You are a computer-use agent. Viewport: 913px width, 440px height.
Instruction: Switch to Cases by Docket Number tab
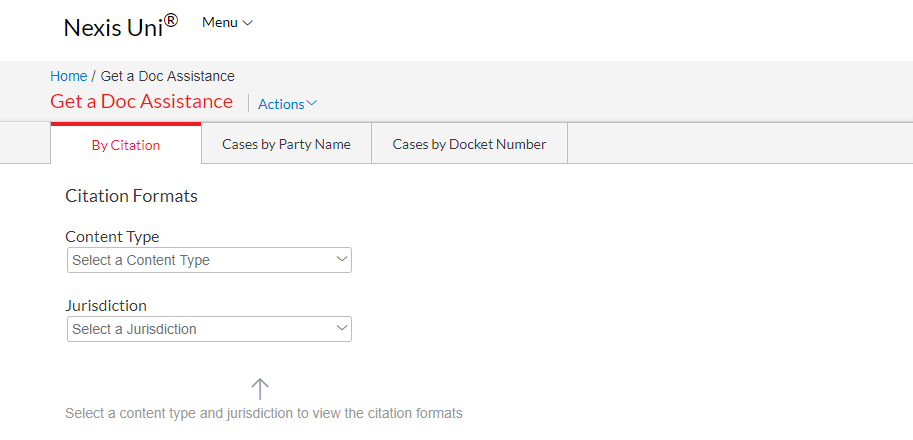[469, 144]
